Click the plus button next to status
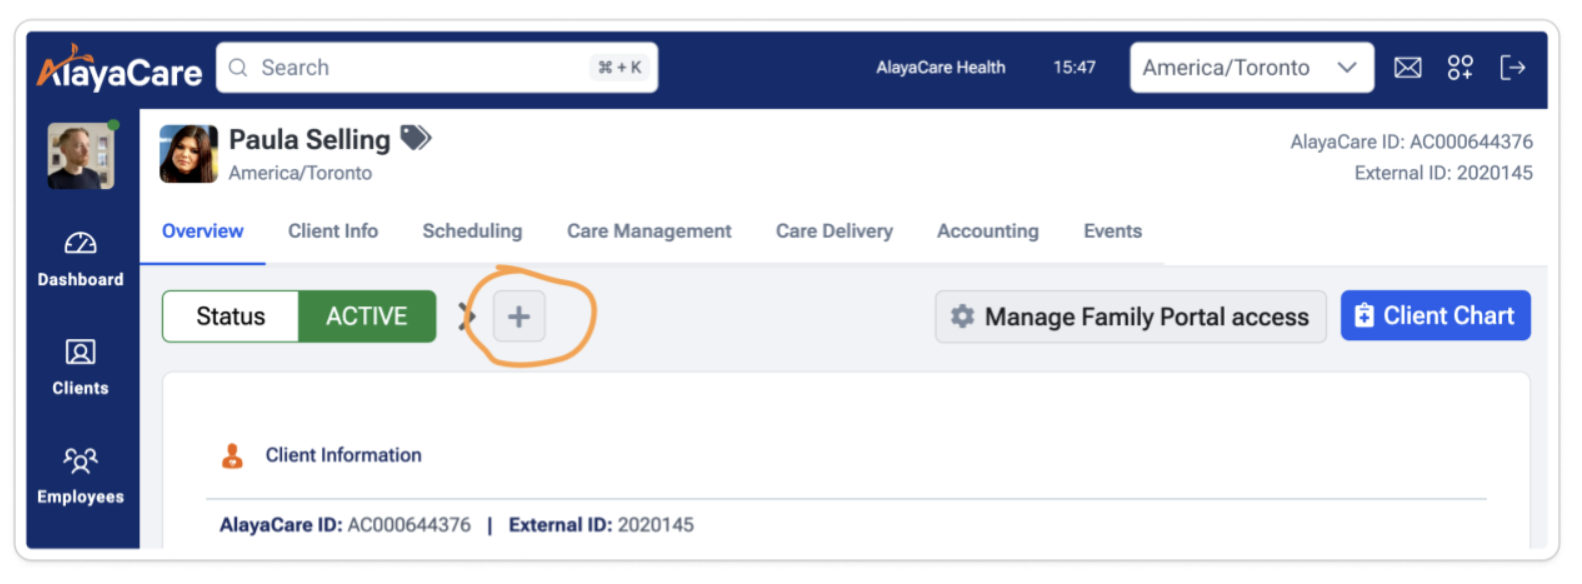The width and height of the screenshot is (1582, 584). click(x=518, y=317)
